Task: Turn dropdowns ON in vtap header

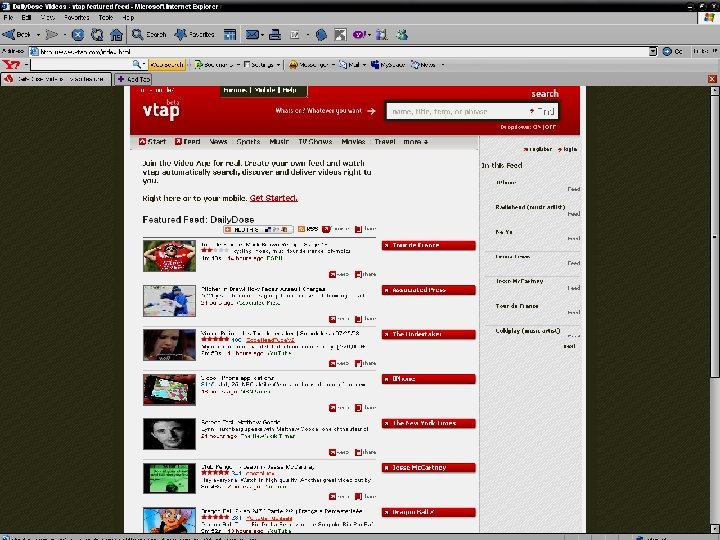Action: click(x=537, y=127)
